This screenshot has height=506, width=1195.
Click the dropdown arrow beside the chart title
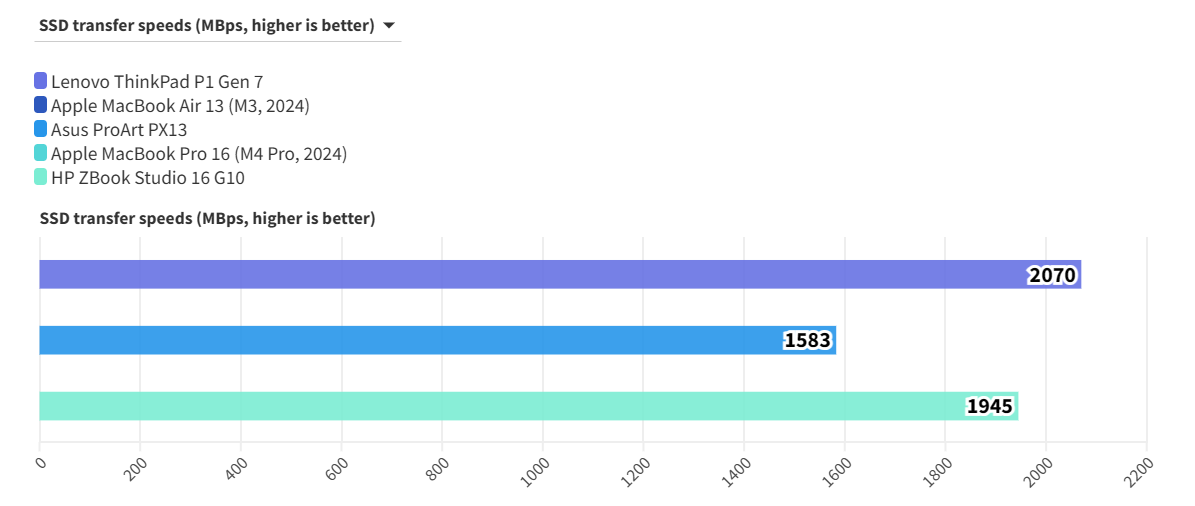(388, 26)
